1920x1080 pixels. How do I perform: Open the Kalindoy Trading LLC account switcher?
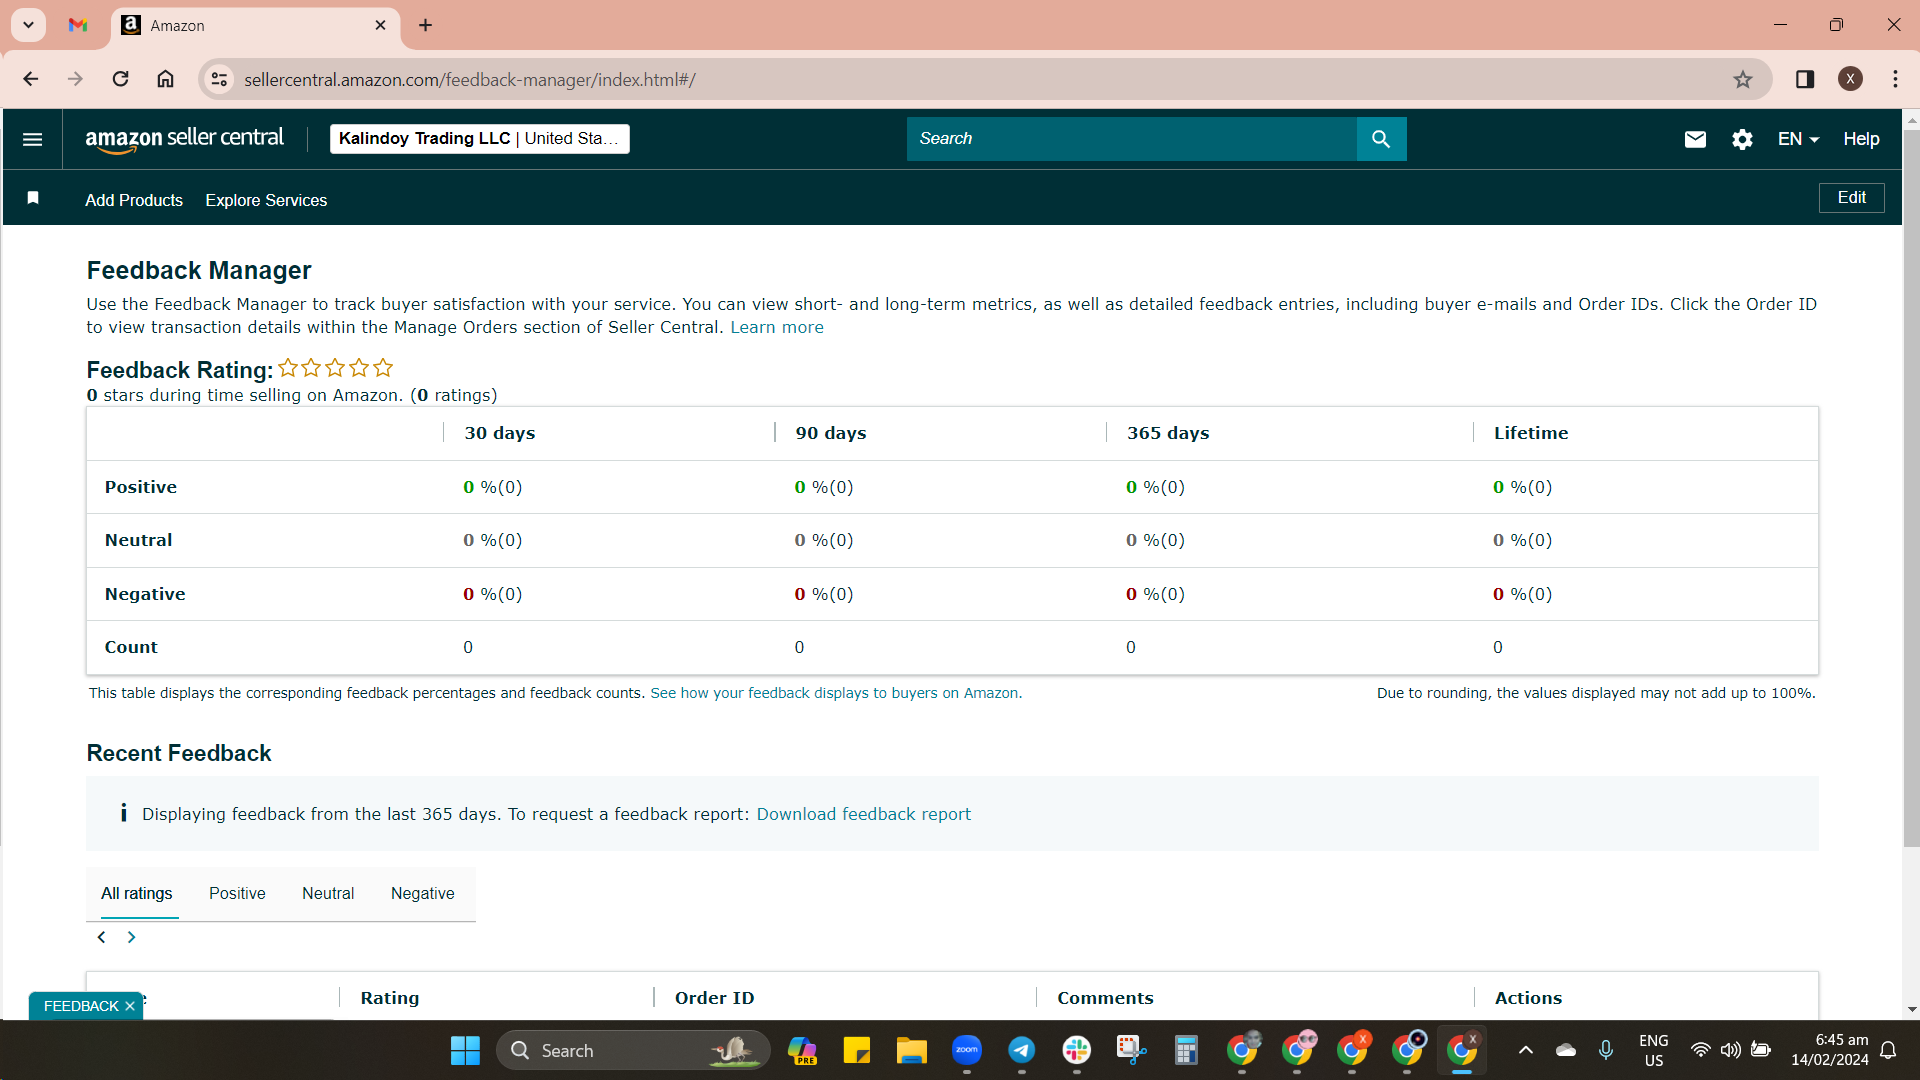[x=480, y=139]
